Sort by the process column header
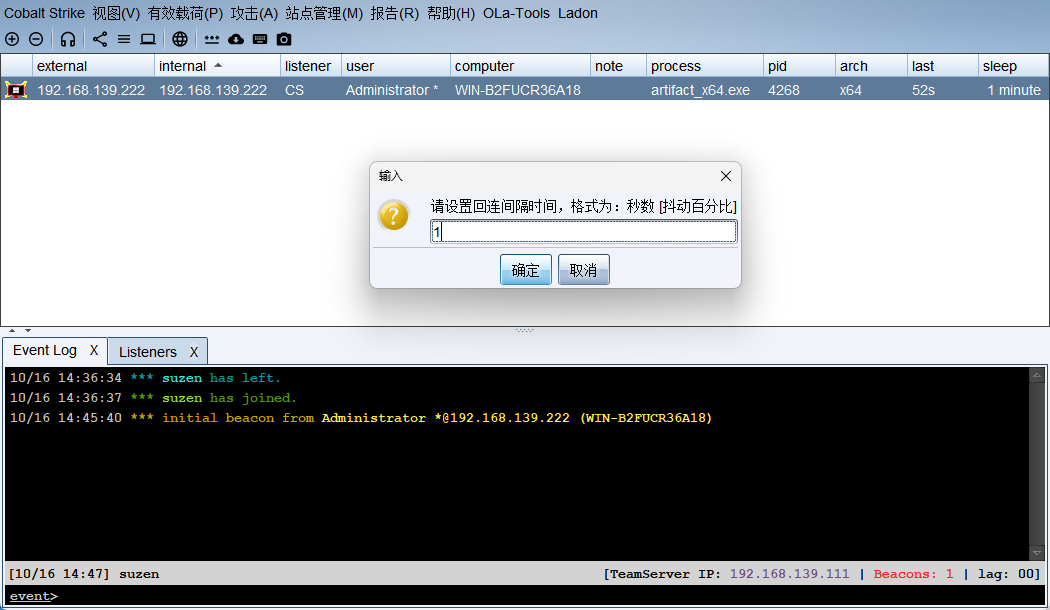1050x610 pixels. 704,66
